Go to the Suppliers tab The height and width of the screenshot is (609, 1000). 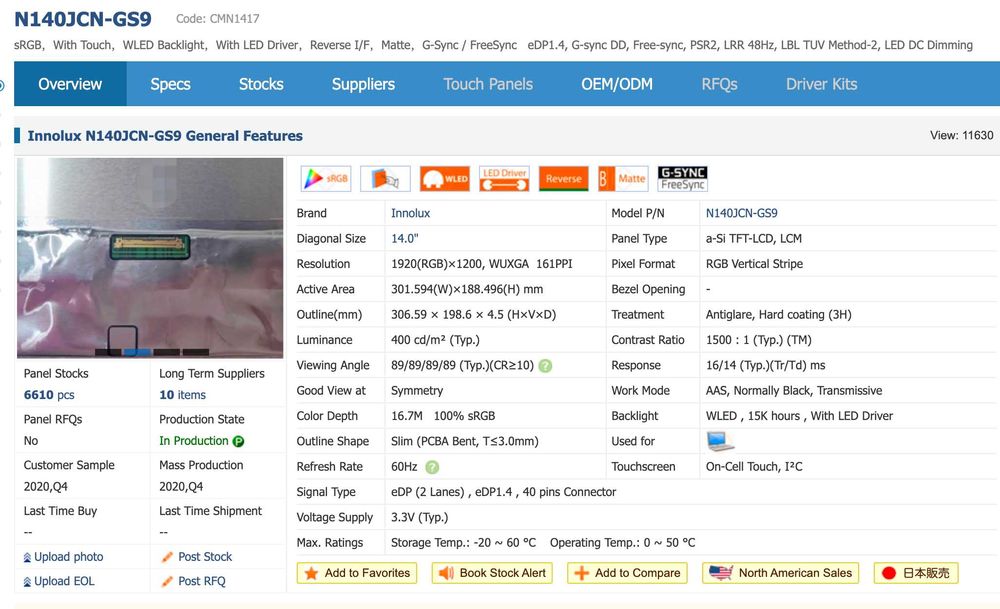click(363, 84)
